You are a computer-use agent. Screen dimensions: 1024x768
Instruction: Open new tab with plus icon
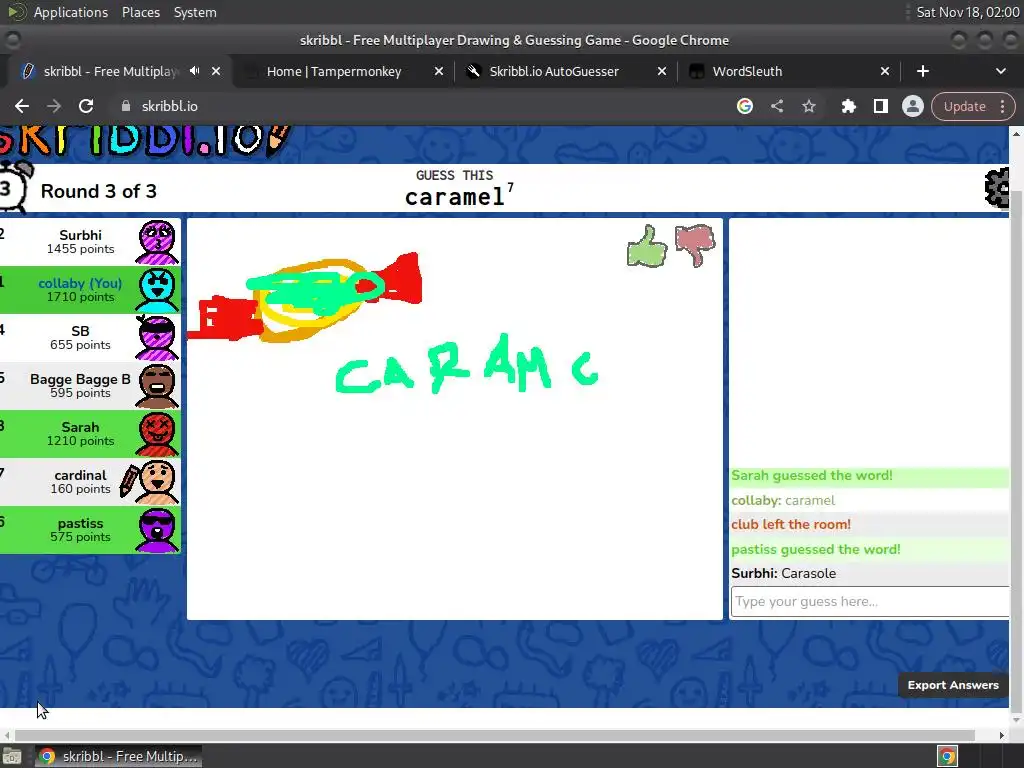923,71
